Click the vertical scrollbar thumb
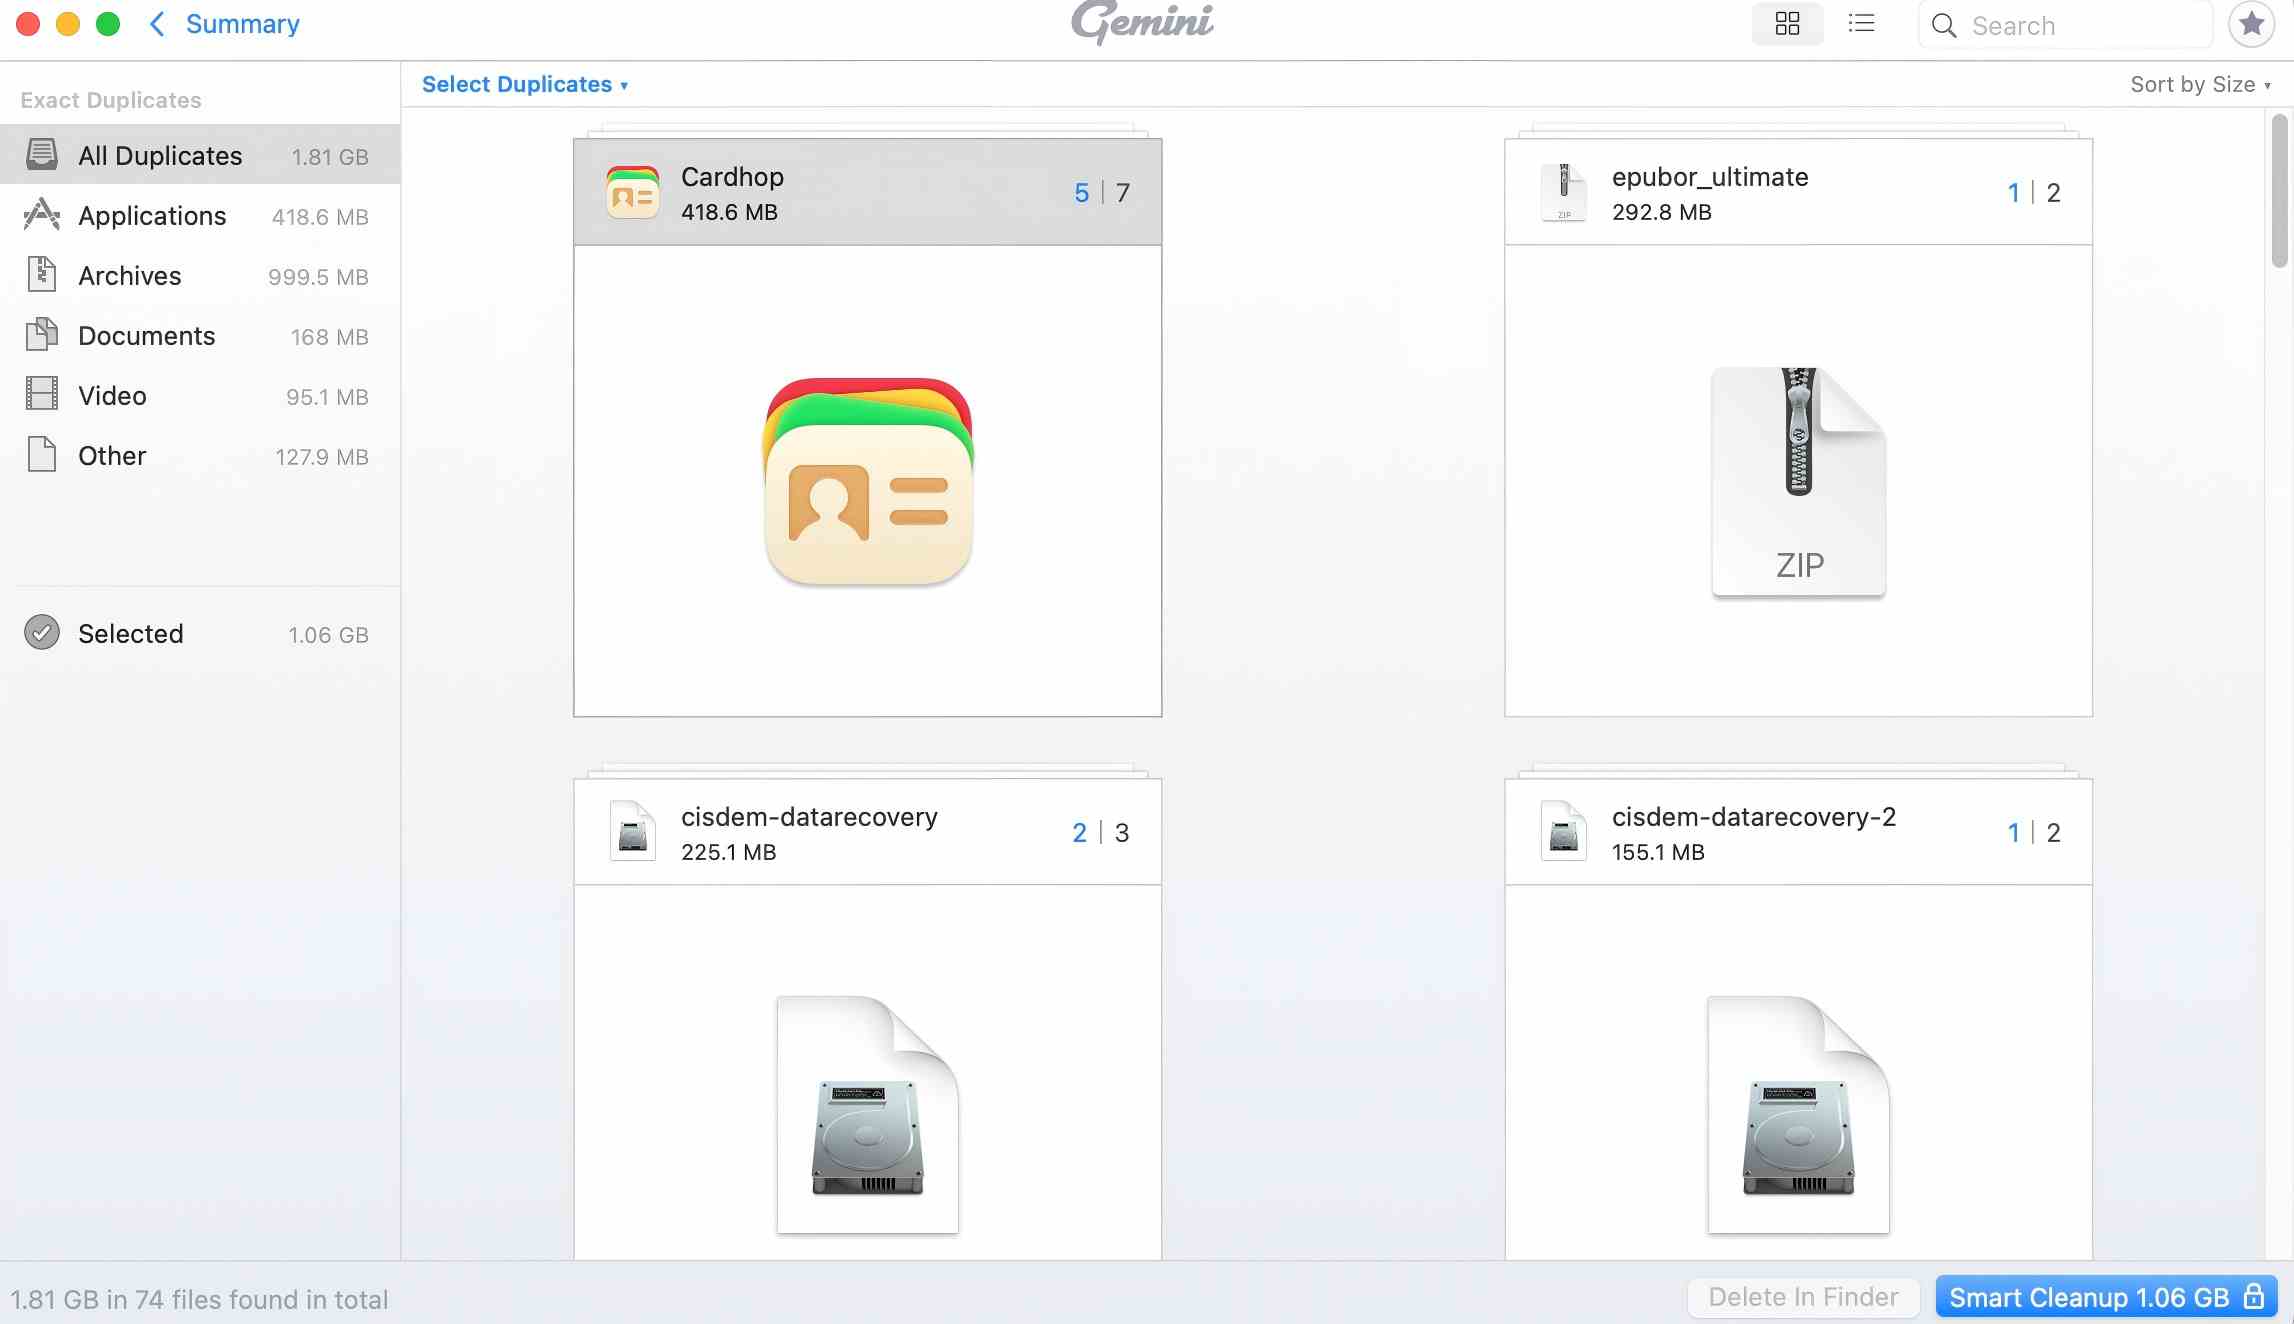This screenshot has height=1324, width=2294. [2279, 190]
